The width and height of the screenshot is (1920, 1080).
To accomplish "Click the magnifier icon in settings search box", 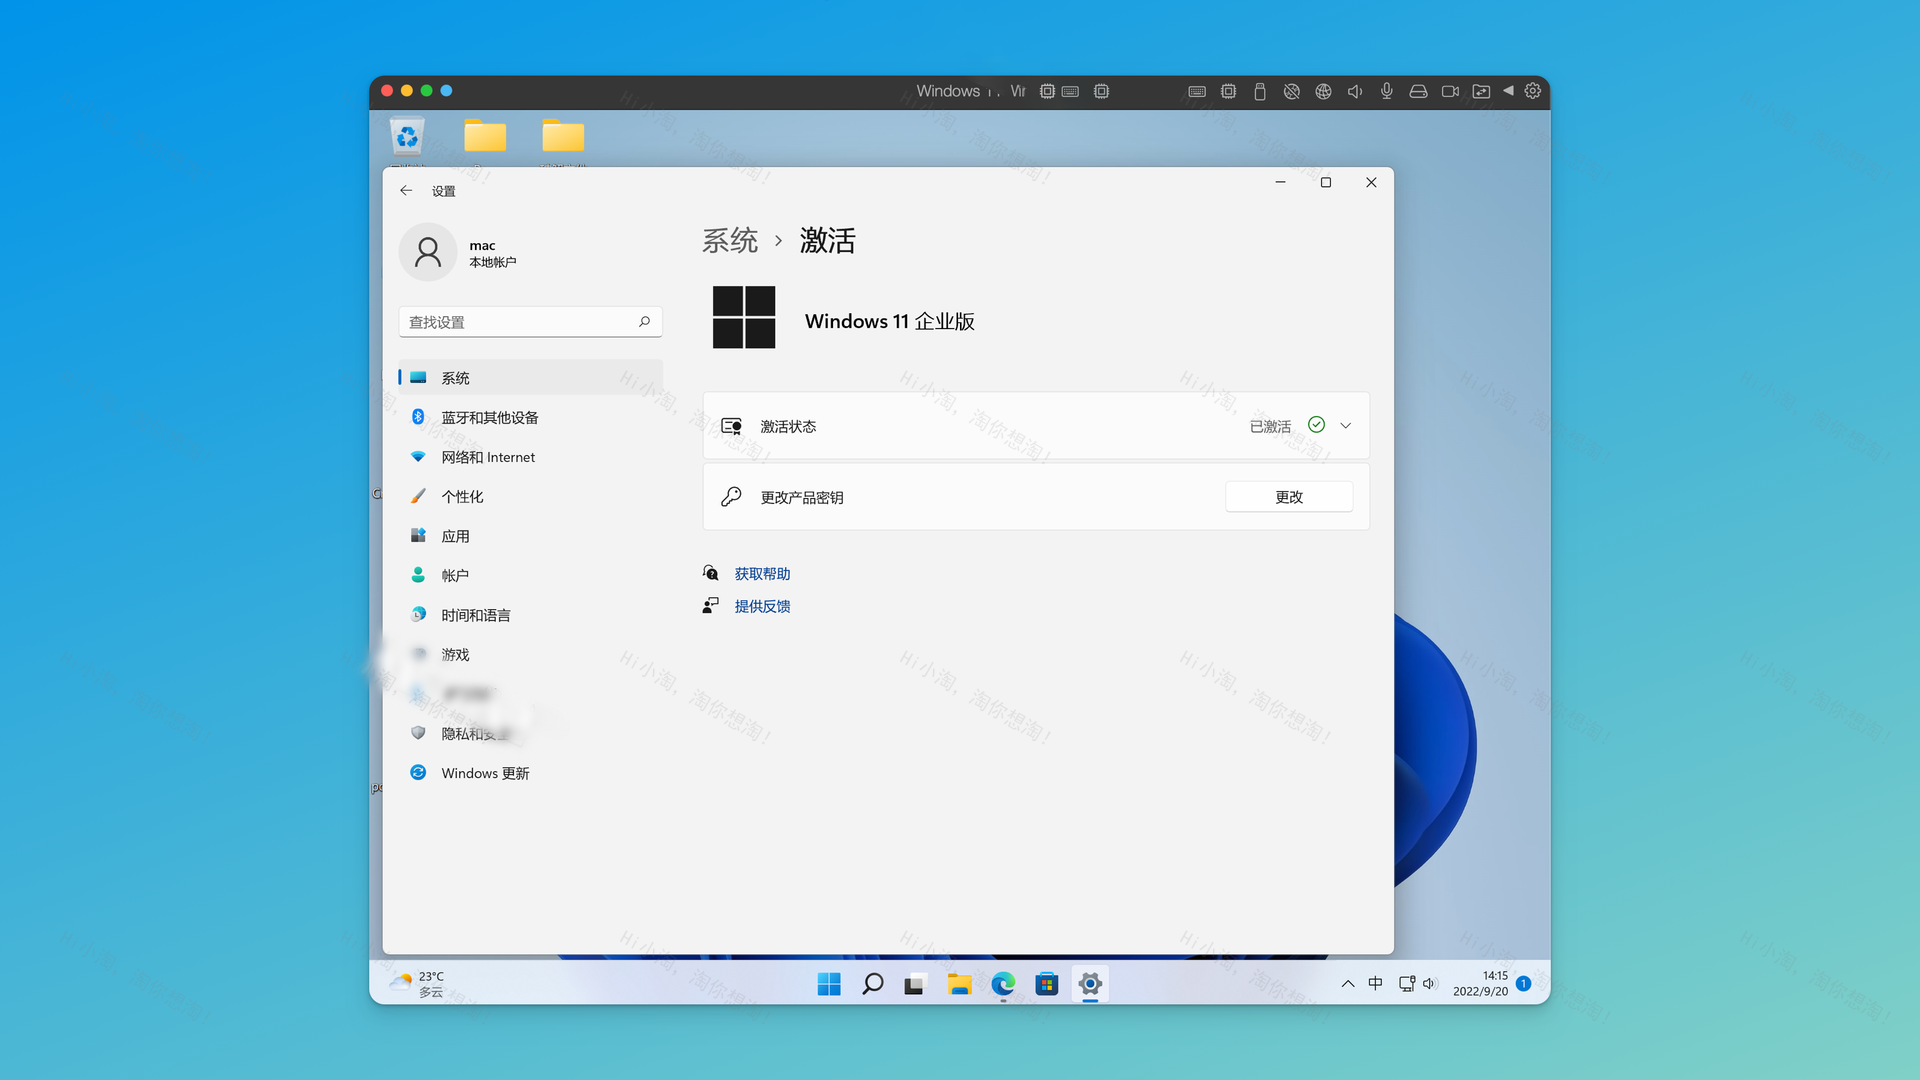I will tap(644, 322).
